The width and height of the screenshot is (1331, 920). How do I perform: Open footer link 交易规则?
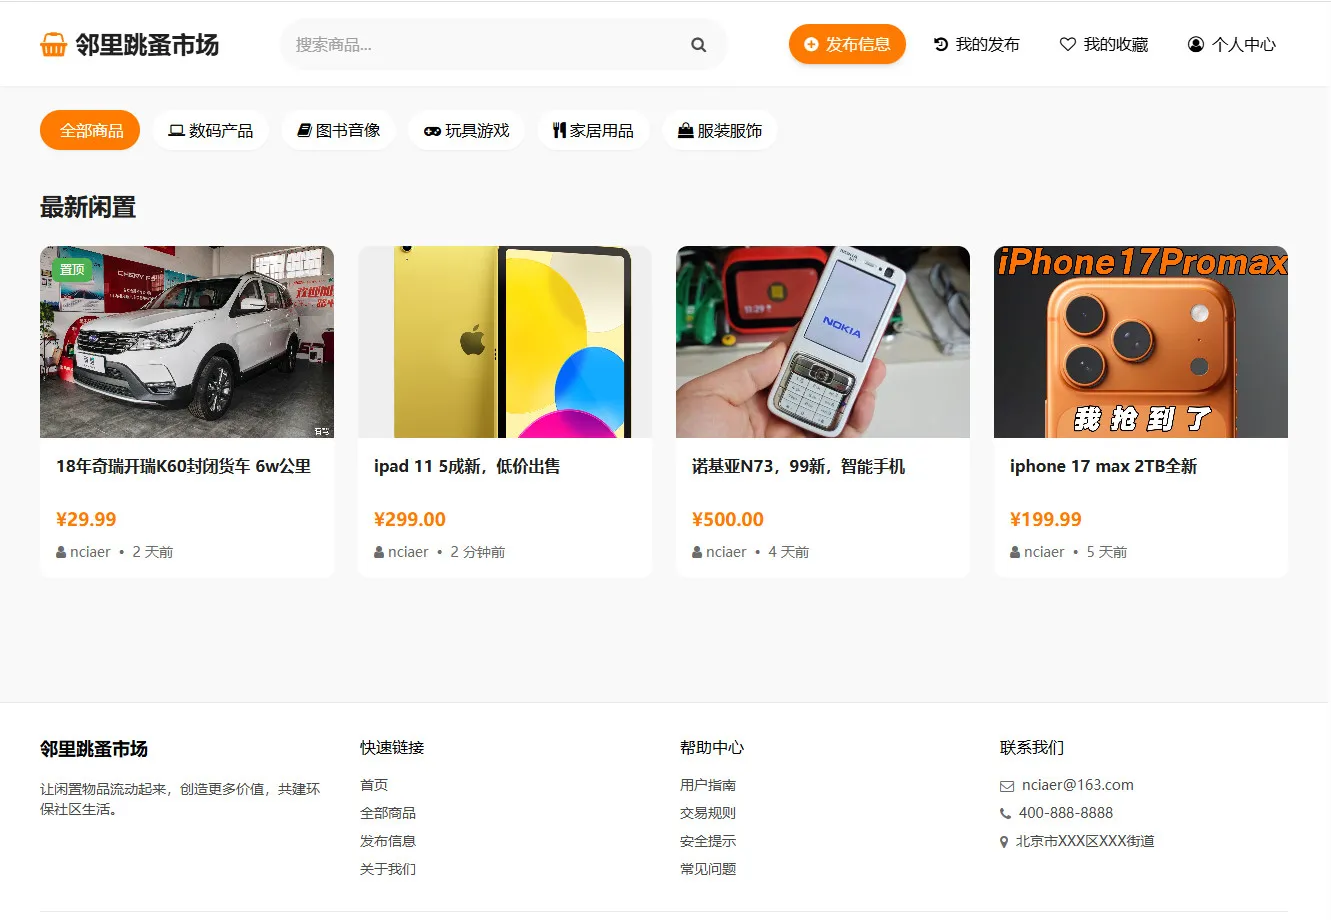coord(708,814)
